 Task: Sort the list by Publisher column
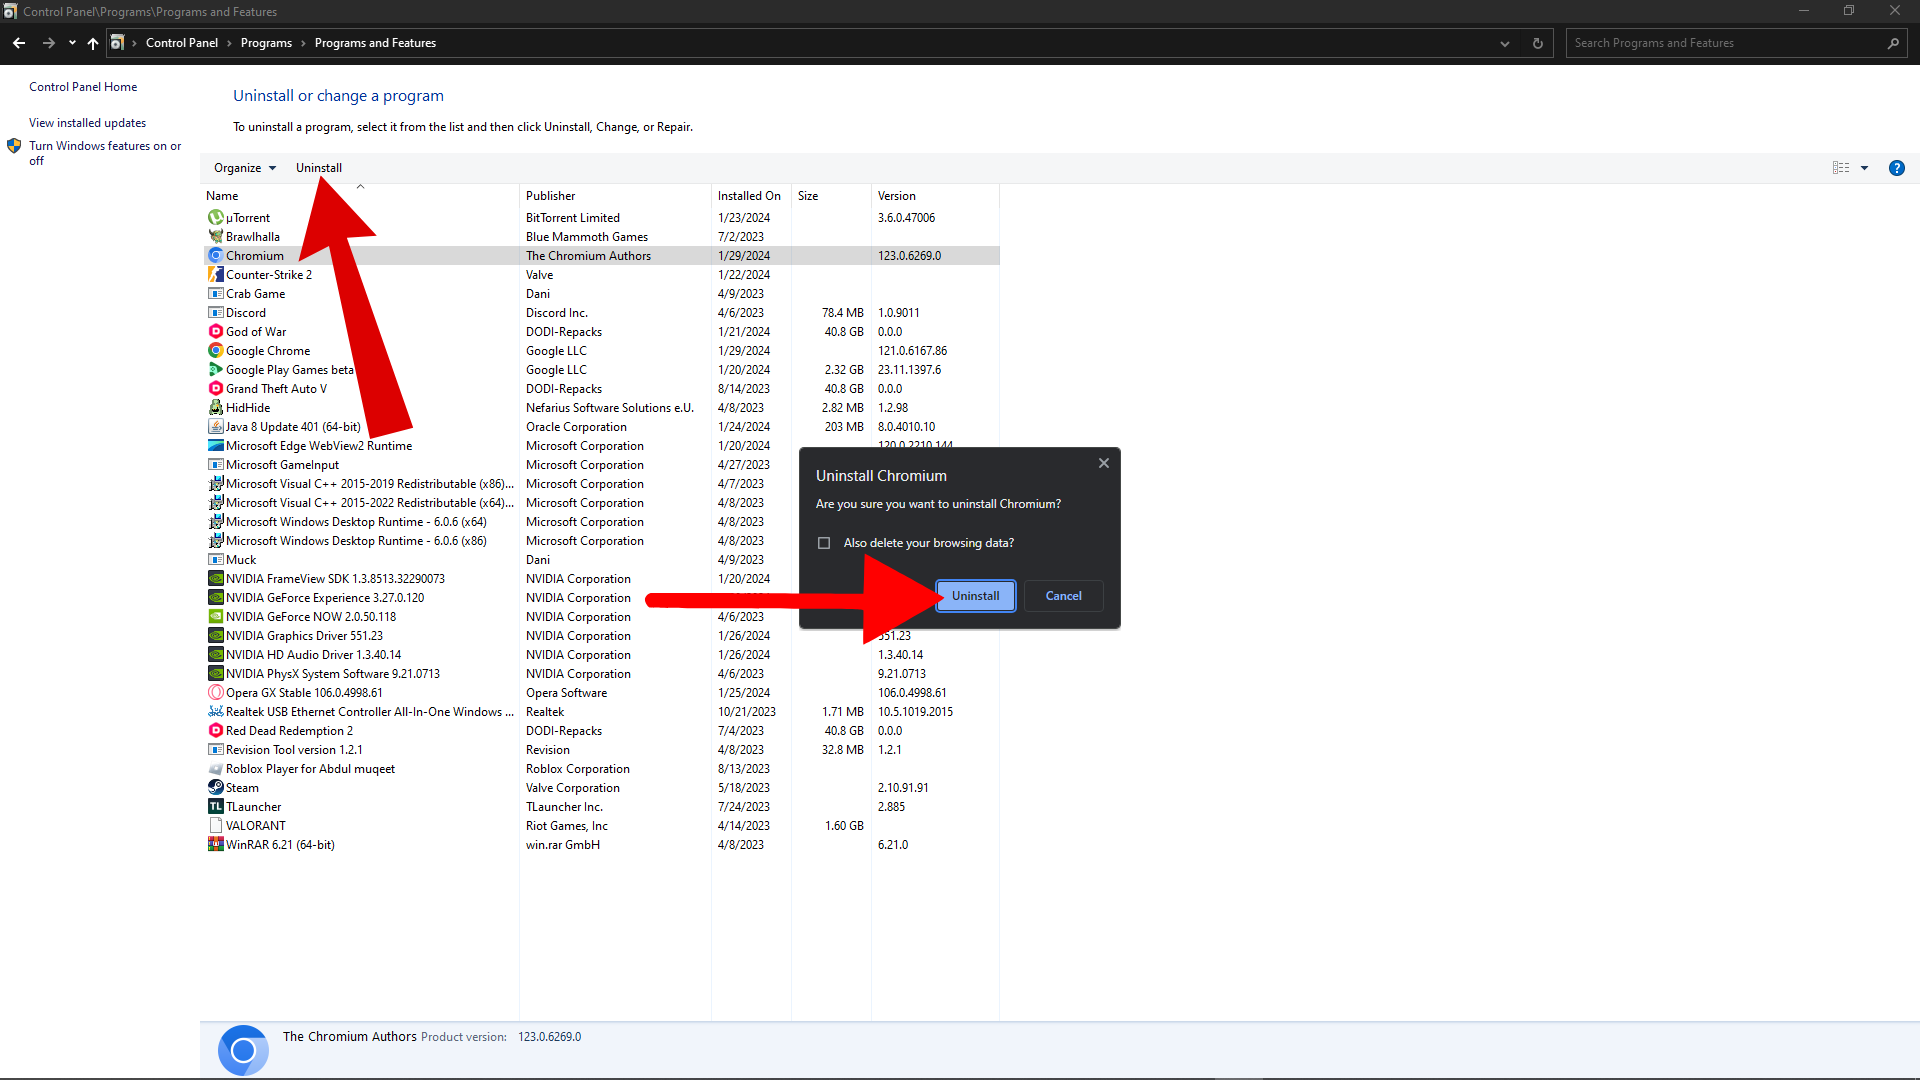(551, 196)
